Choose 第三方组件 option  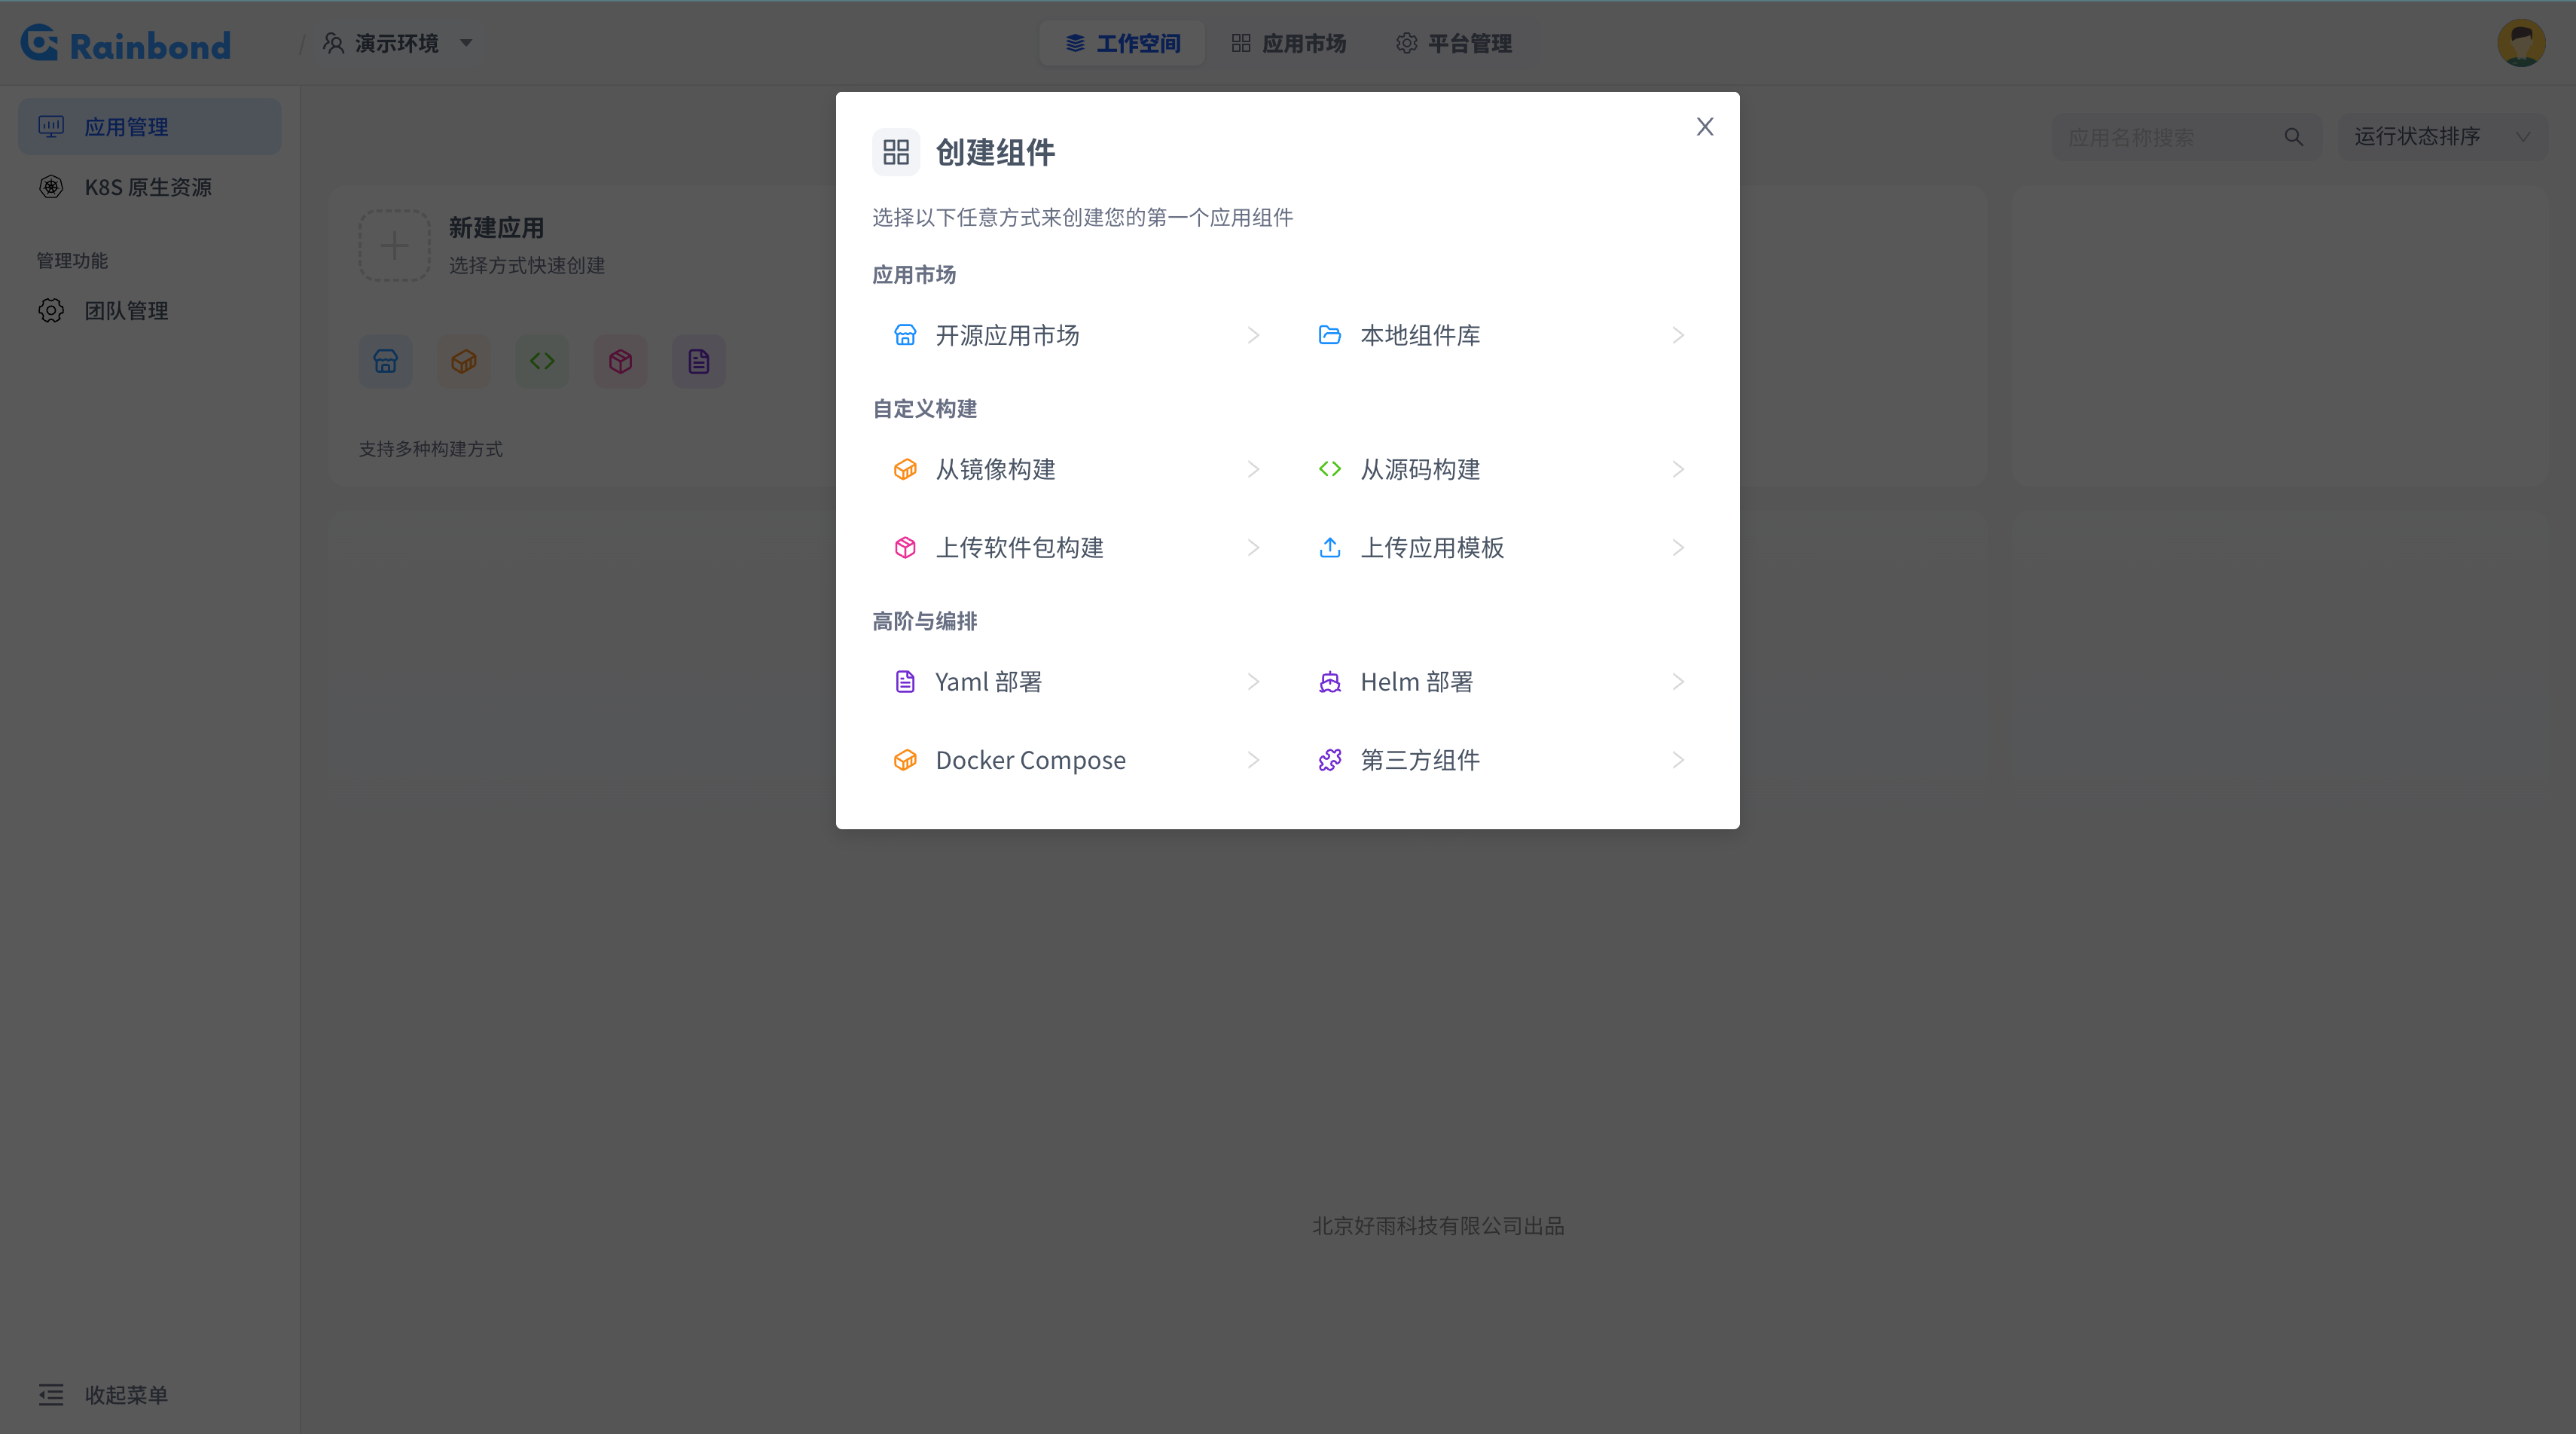1501,760
